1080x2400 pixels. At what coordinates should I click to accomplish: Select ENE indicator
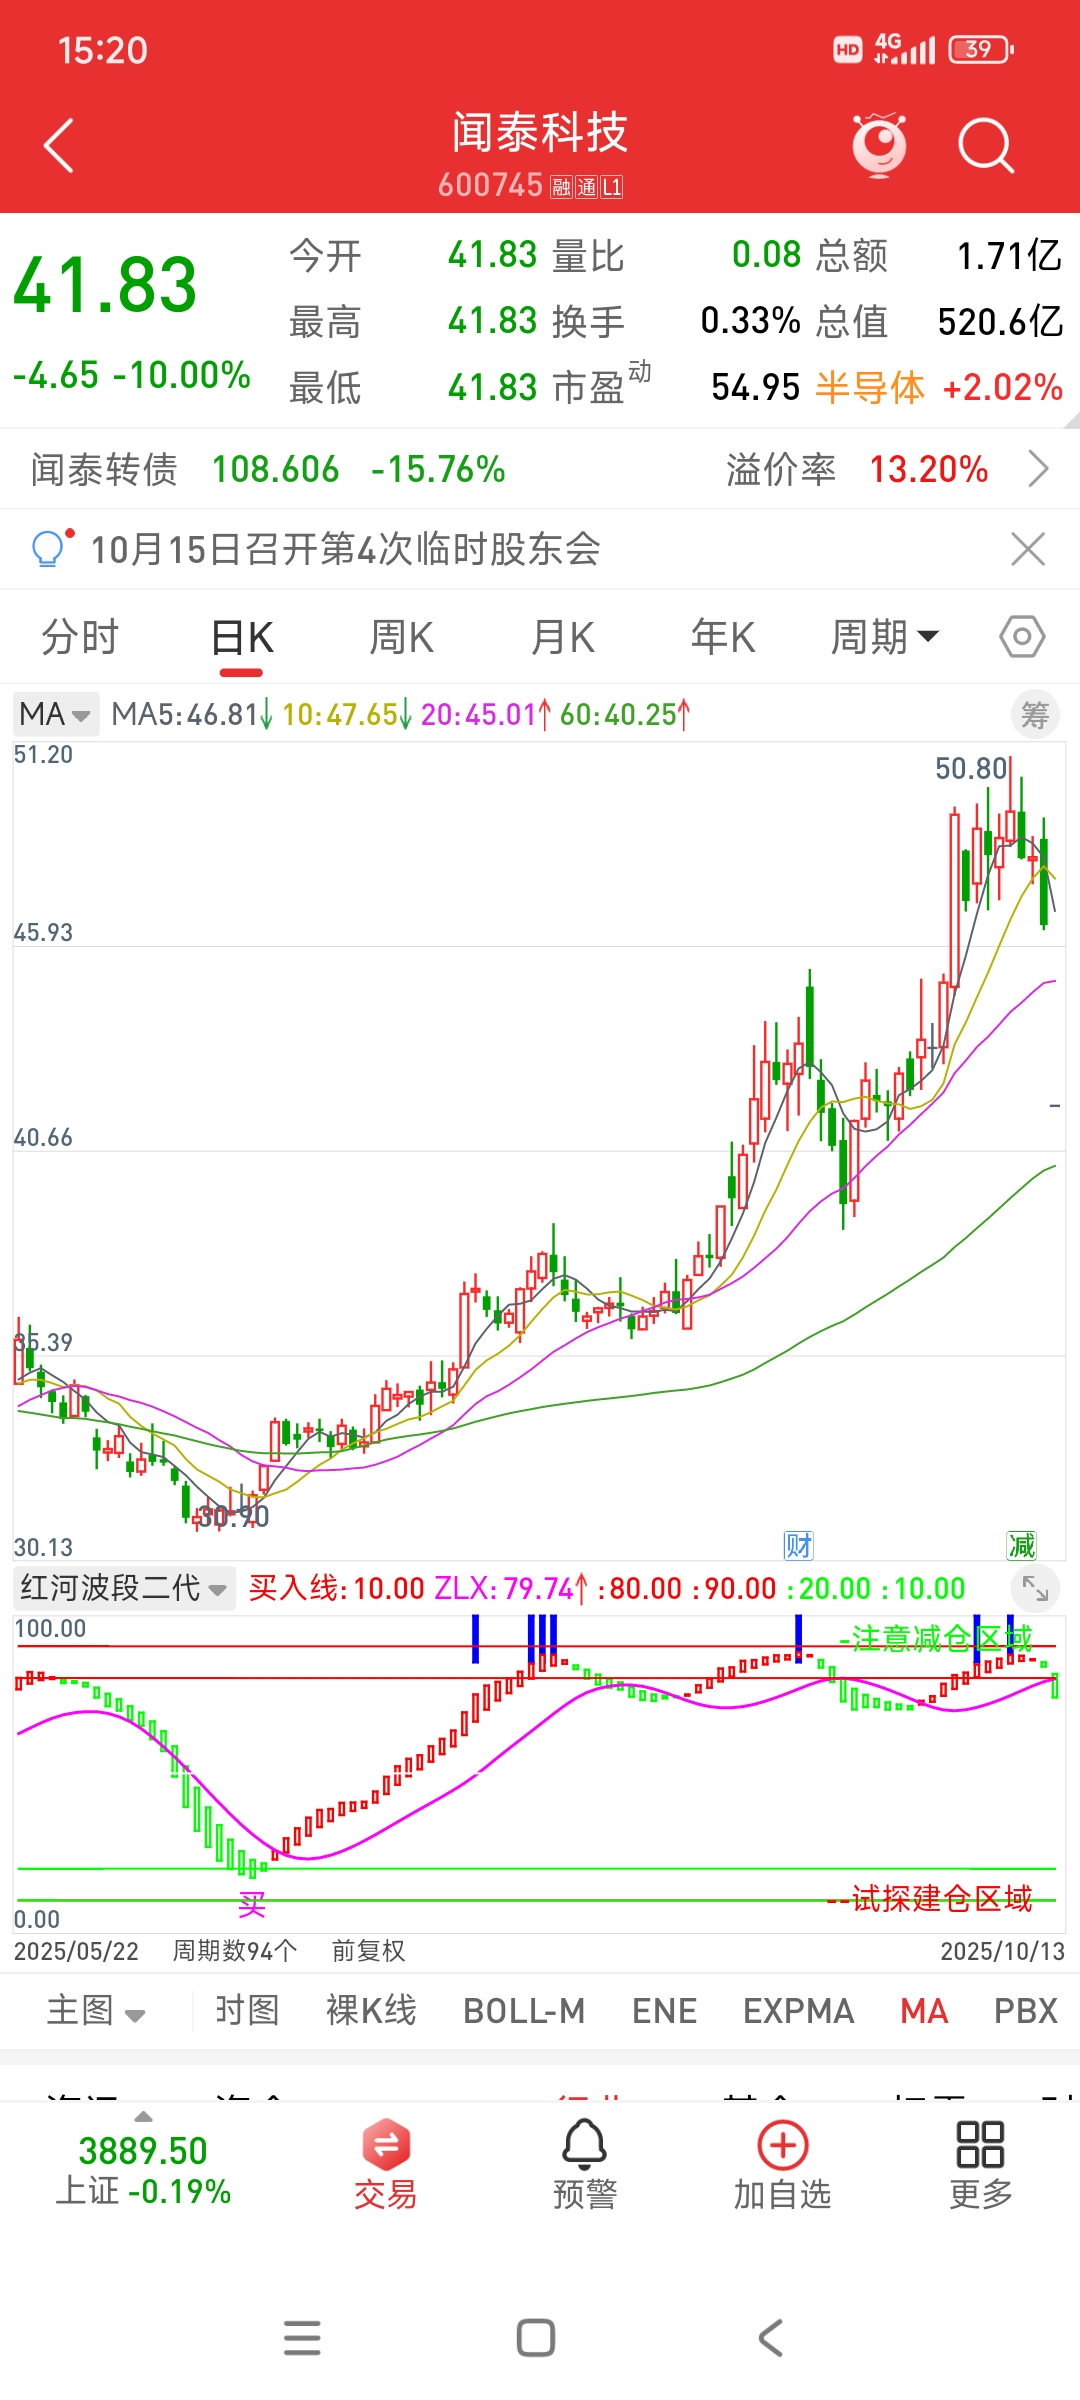(x=664, y=2011)
